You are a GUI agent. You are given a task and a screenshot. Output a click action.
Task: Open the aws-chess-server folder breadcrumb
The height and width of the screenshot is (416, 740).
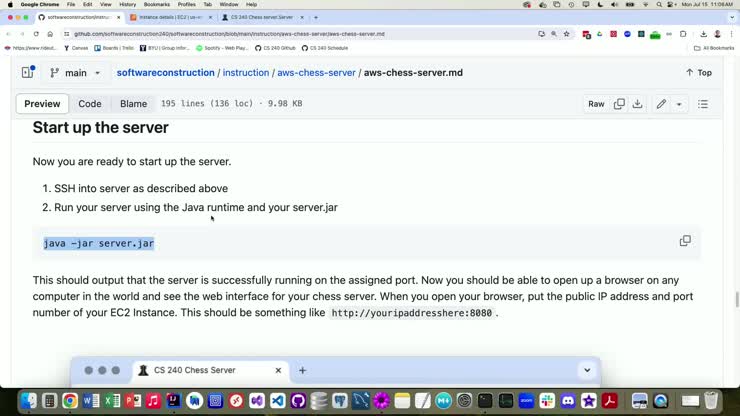(x=316, y=73)
